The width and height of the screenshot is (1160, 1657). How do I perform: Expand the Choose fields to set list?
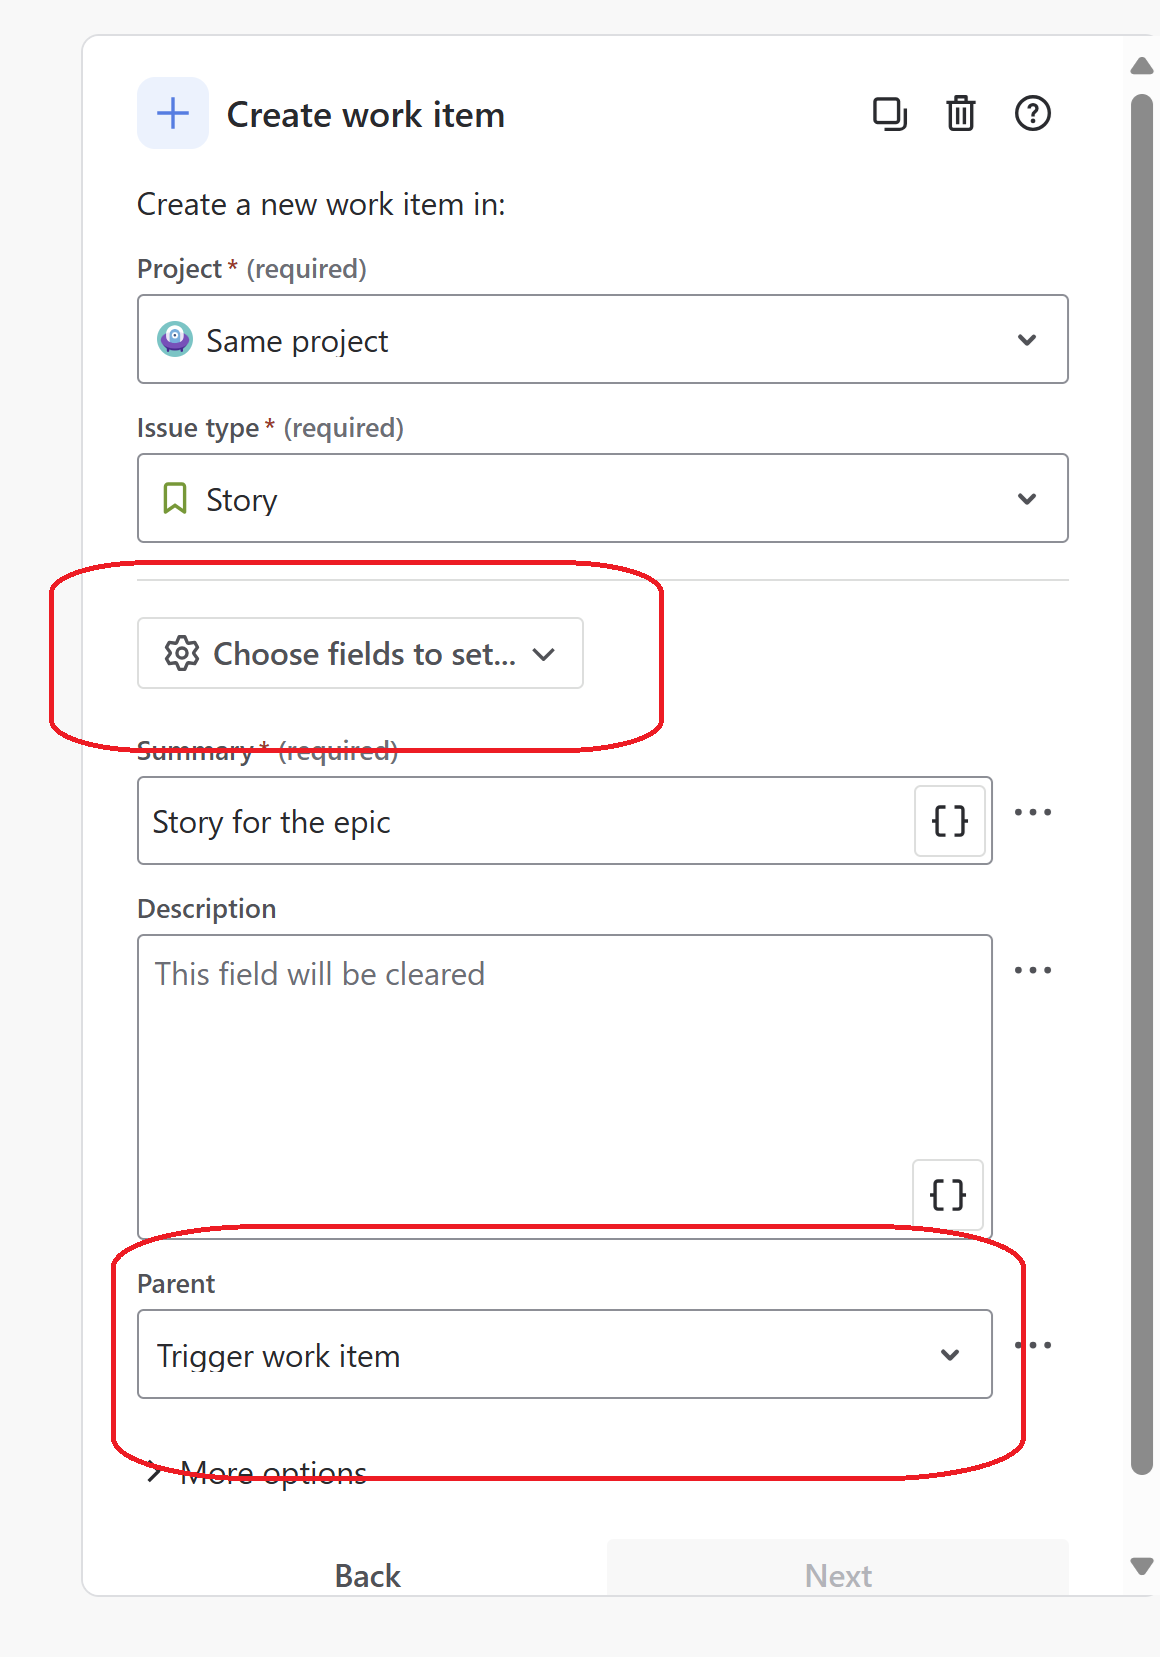545,653
